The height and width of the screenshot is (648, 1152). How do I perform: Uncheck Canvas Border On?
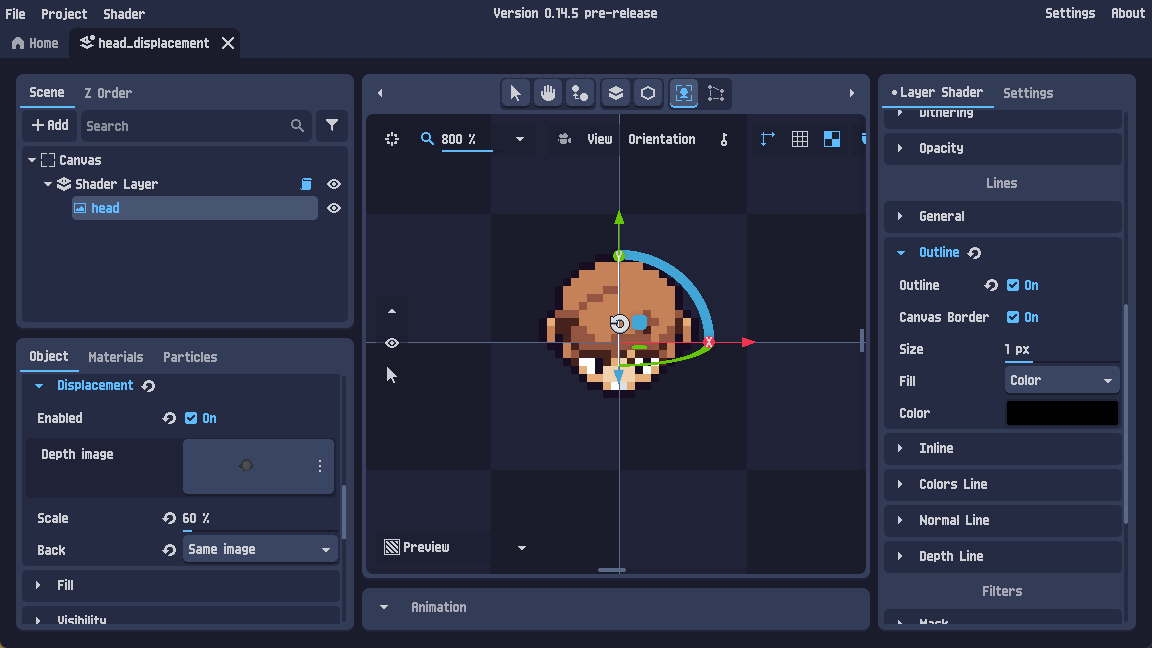point(1013,317)
